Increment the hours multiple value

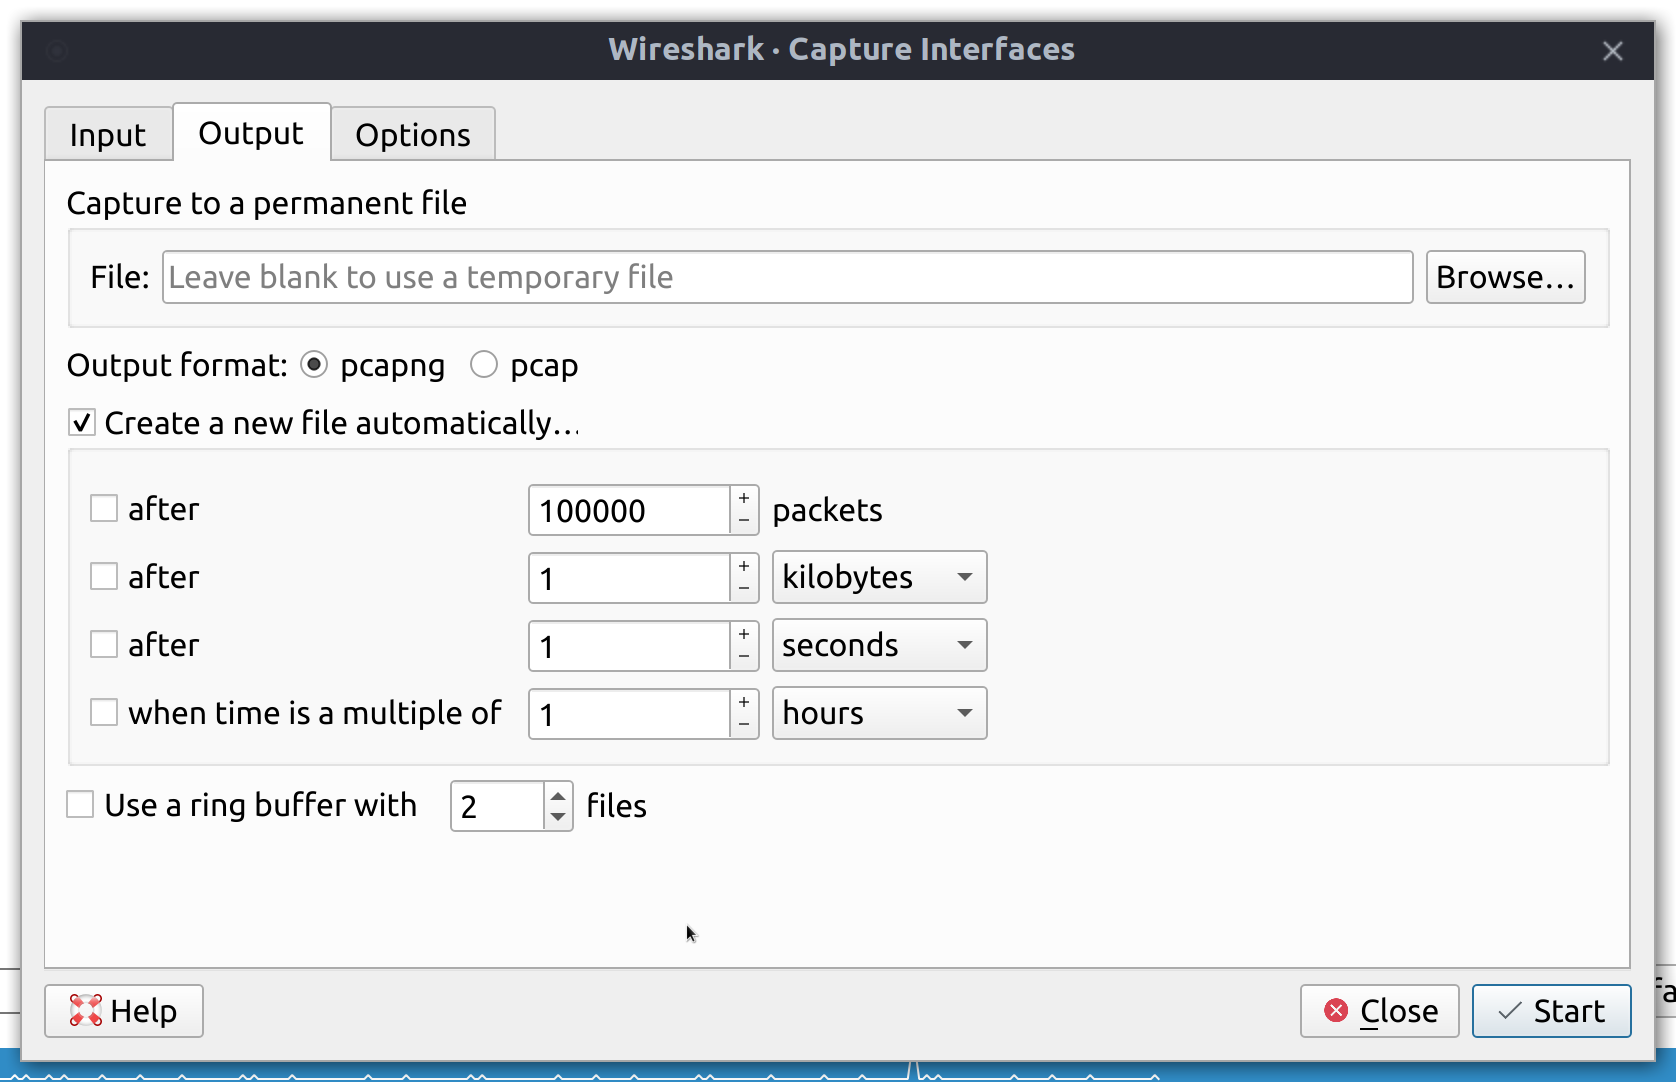[744, 702]
